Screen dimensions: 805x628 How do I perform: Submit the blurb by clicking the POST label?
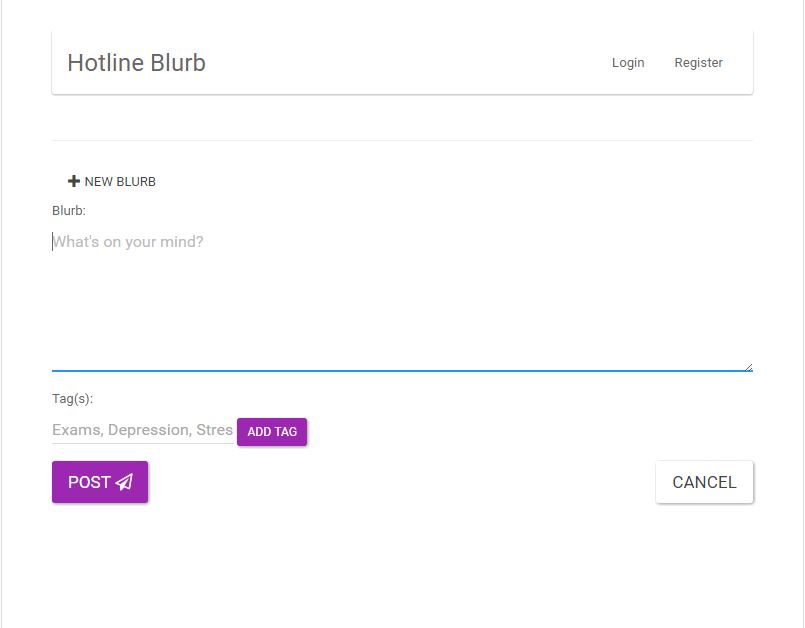pyautogui.click(x=89, y=482)
